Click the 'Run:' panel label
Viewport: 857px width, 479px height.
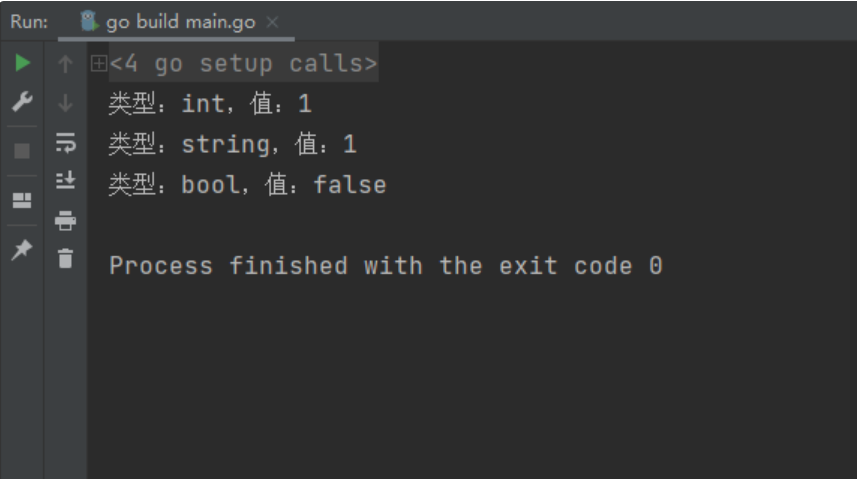click(29, 22)
